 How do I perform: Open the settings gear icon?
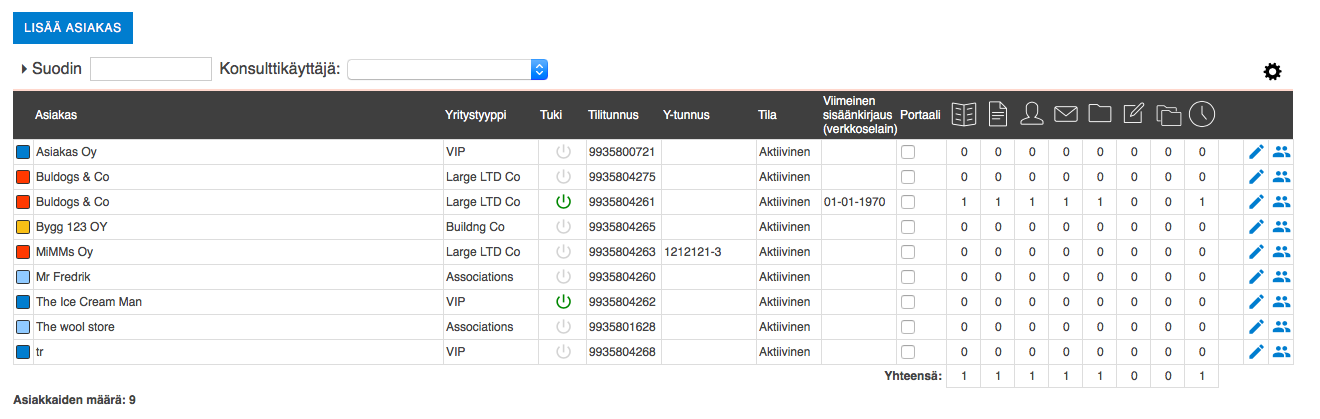(x=1272, y=71)
